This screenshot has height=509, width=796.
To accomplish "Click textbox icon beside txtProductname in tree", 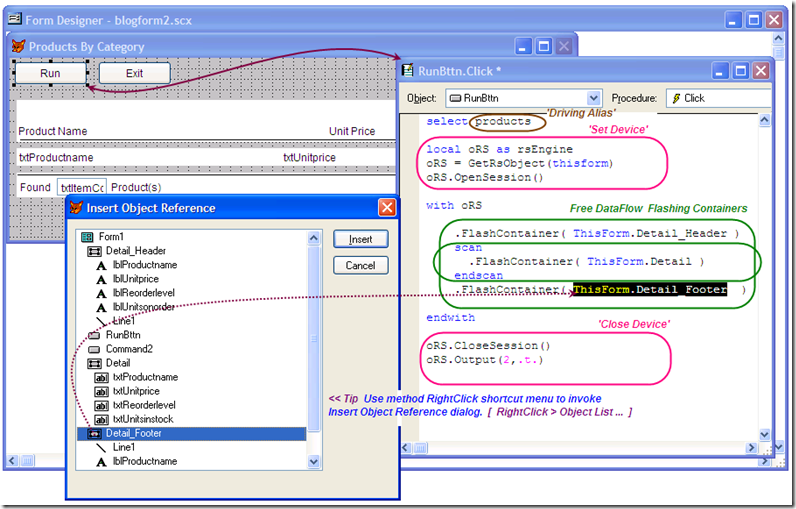I will pyautogui.click(x=102, y=378).
